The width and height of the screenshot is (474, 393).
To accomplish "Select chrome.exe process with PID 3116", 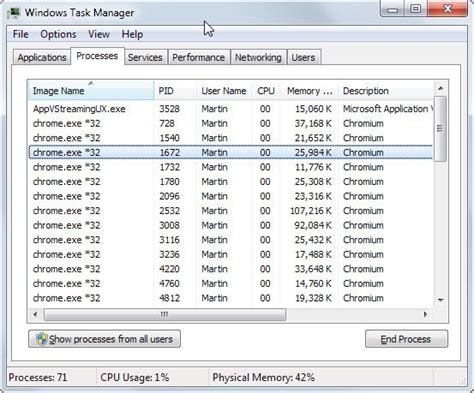I will pos(231,240).
